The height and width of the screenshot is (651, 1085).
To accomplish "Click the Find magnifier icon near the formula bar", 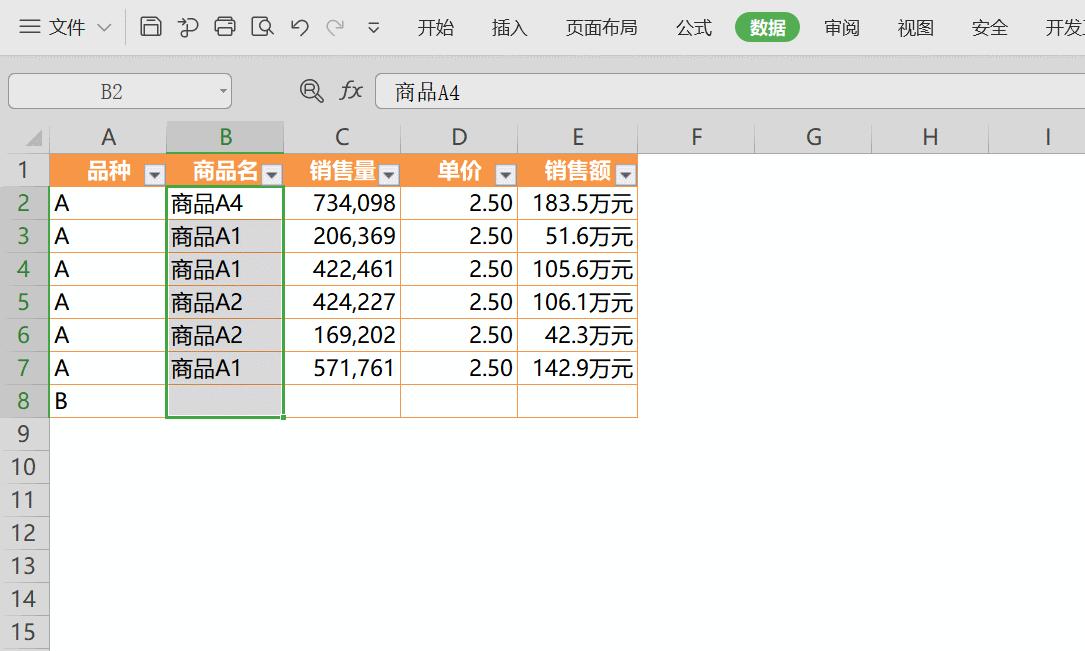I will pyautogui.click(x=312, y=90).
